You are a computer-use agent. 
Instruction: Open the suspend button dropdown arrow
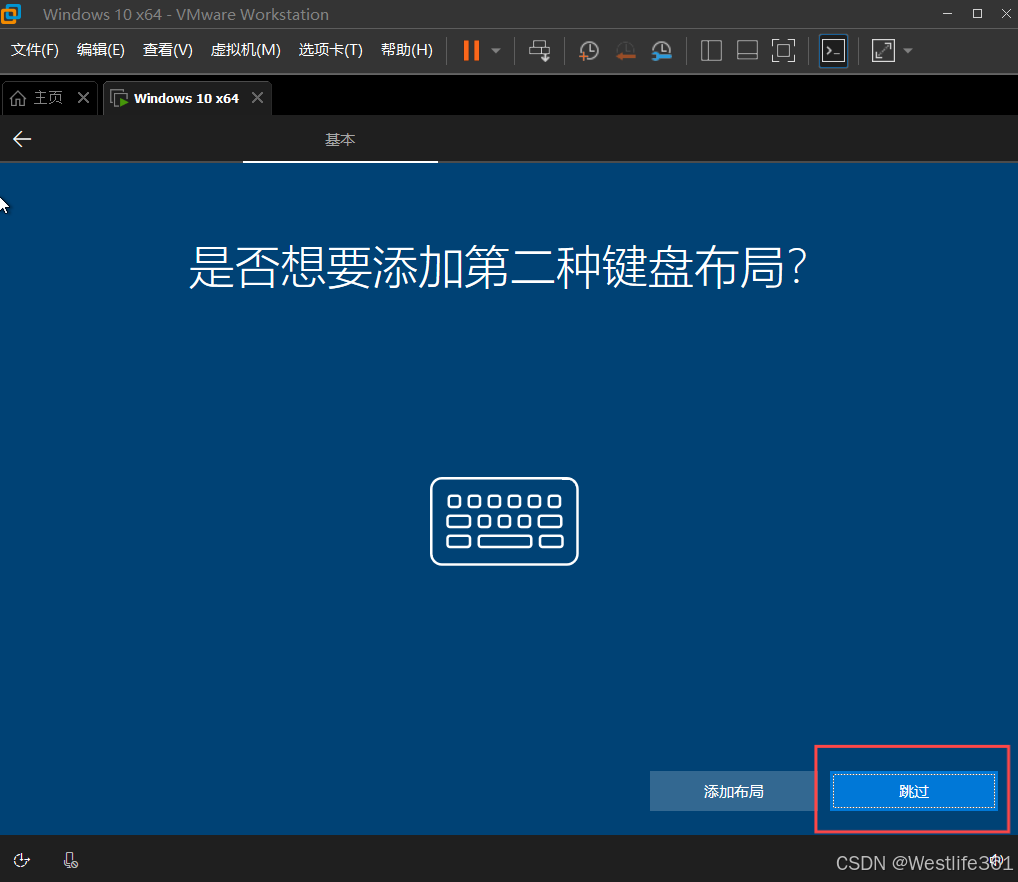click(495, 50)
